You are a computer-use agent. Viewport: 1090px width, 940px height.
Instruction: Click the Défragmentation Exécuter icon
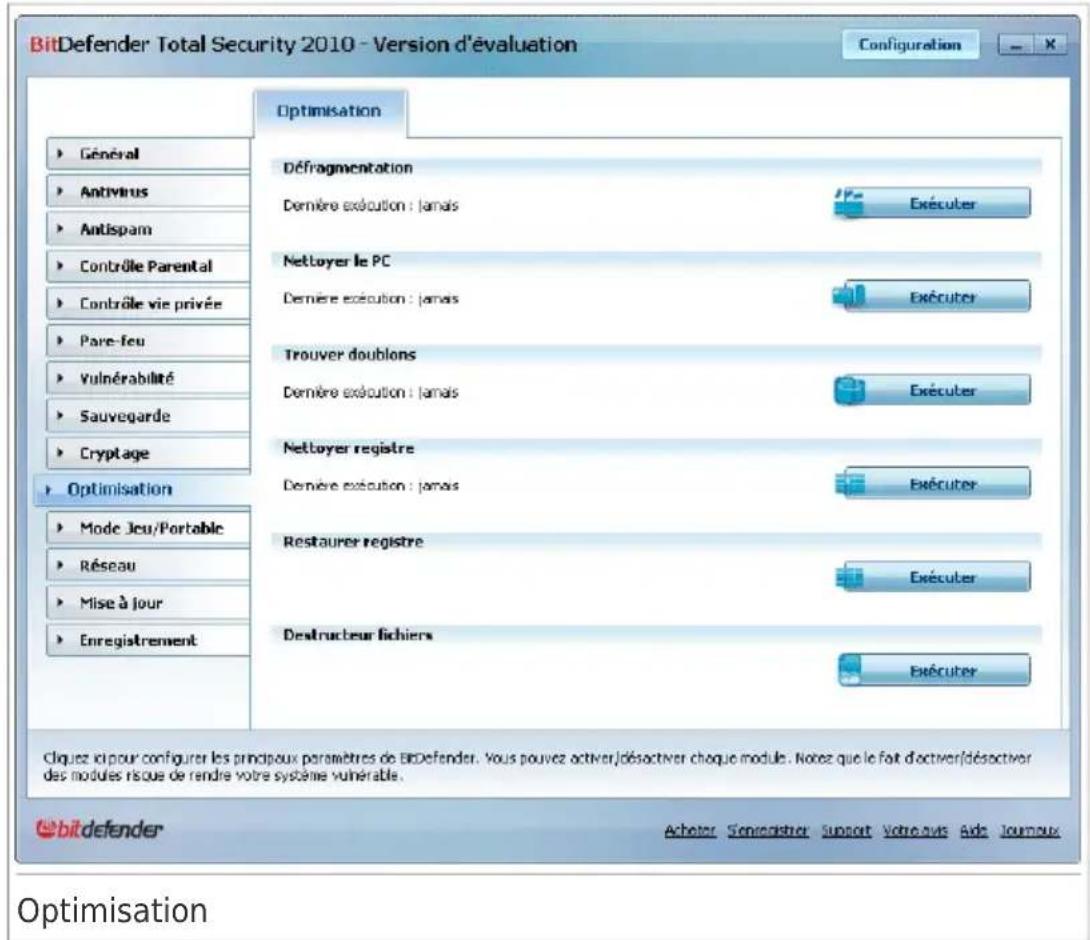click(x=849, y=203)
